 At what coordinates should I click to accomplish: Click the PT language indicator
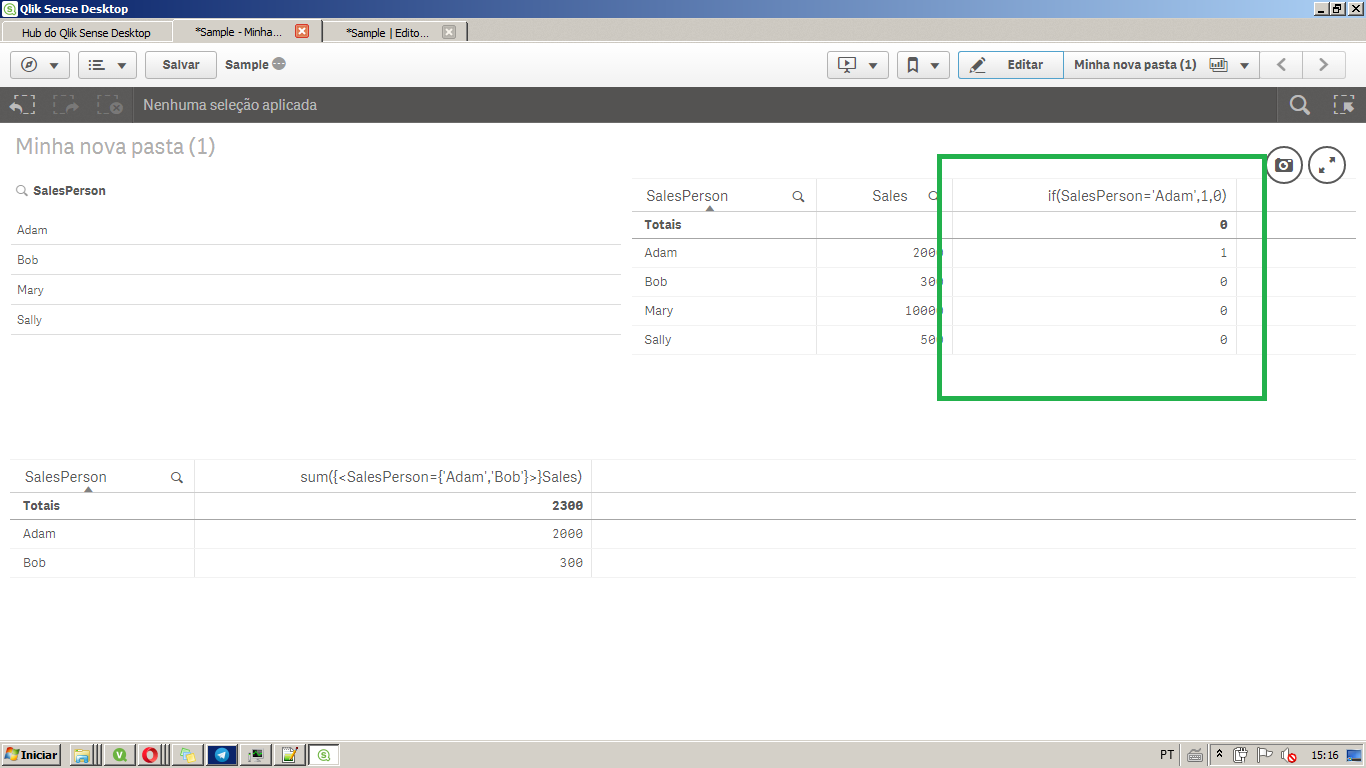coord(1167,755)
